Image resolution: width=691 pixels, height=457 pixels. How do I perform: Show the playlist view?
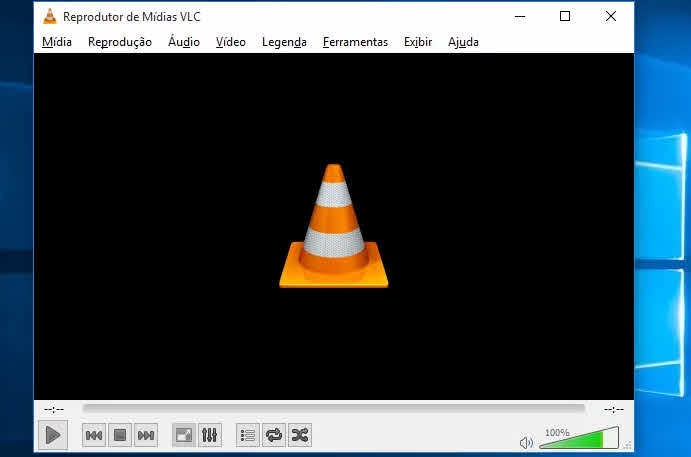(x=248, y=435)
